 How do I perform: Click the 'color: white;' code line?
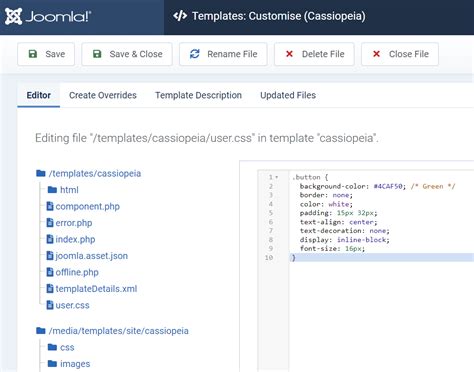[326, 204]
